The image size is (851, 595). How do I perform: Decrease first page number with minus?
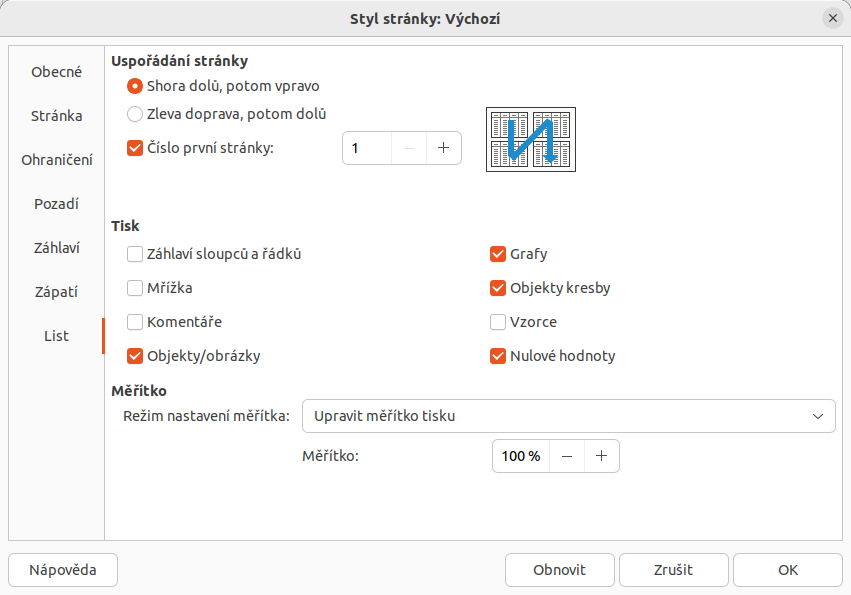click(409, 148)
